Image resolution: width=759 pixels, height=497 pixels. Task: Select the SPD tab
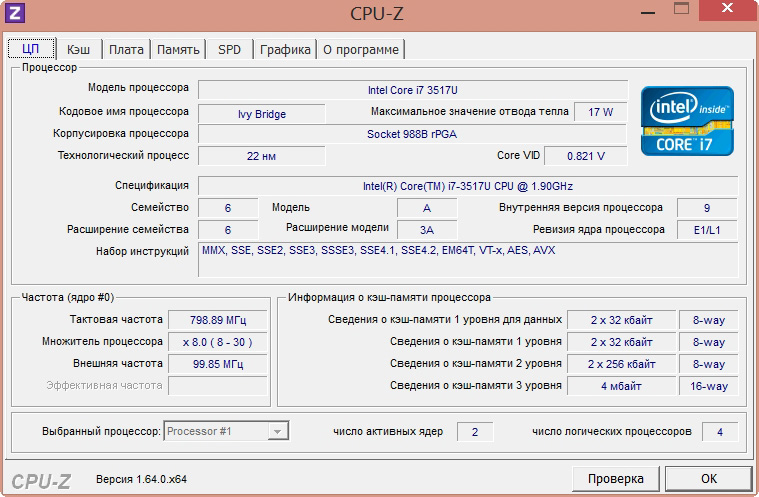[x=229, y=49]
